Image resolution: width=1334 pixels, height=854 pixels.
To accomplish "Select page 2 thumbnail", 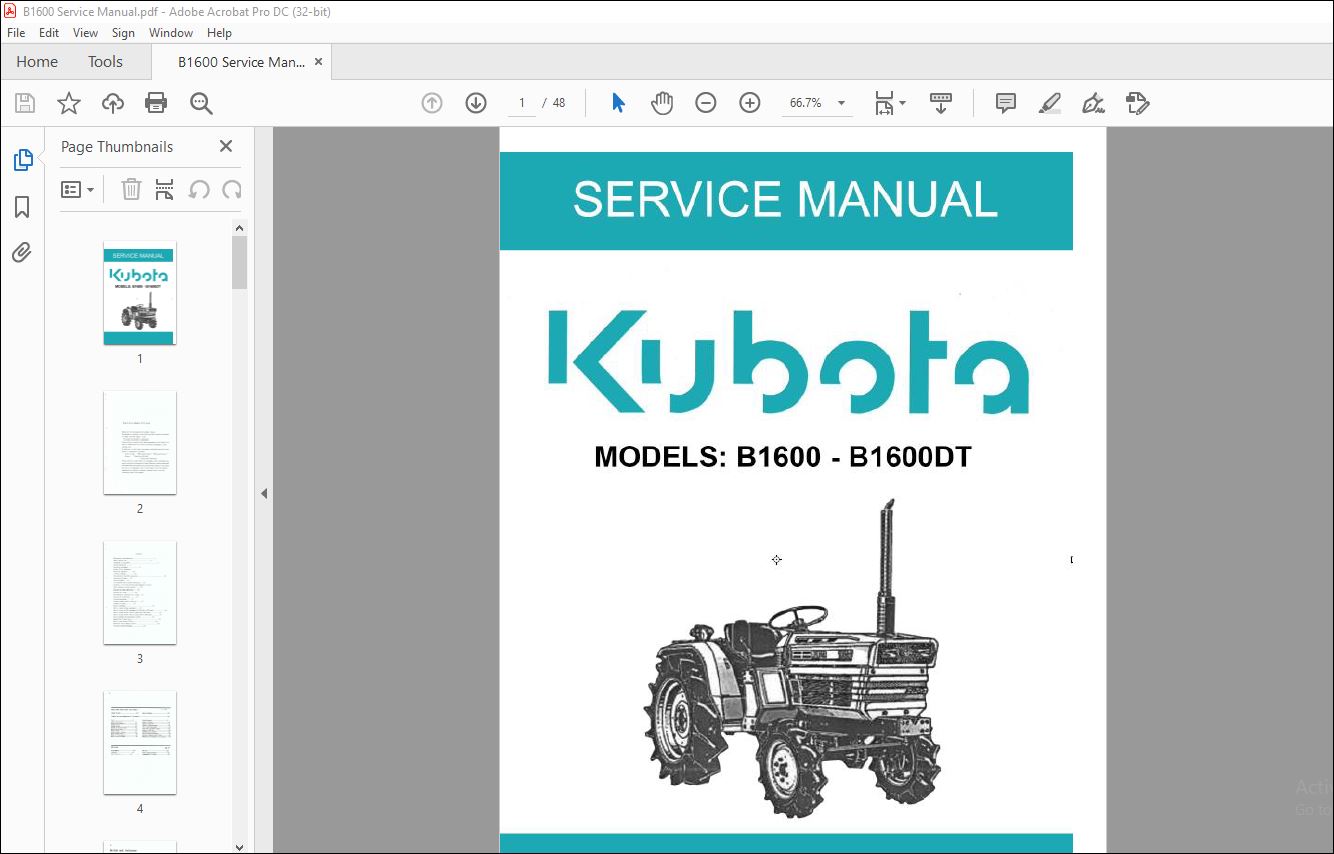I will coord(140,443).
